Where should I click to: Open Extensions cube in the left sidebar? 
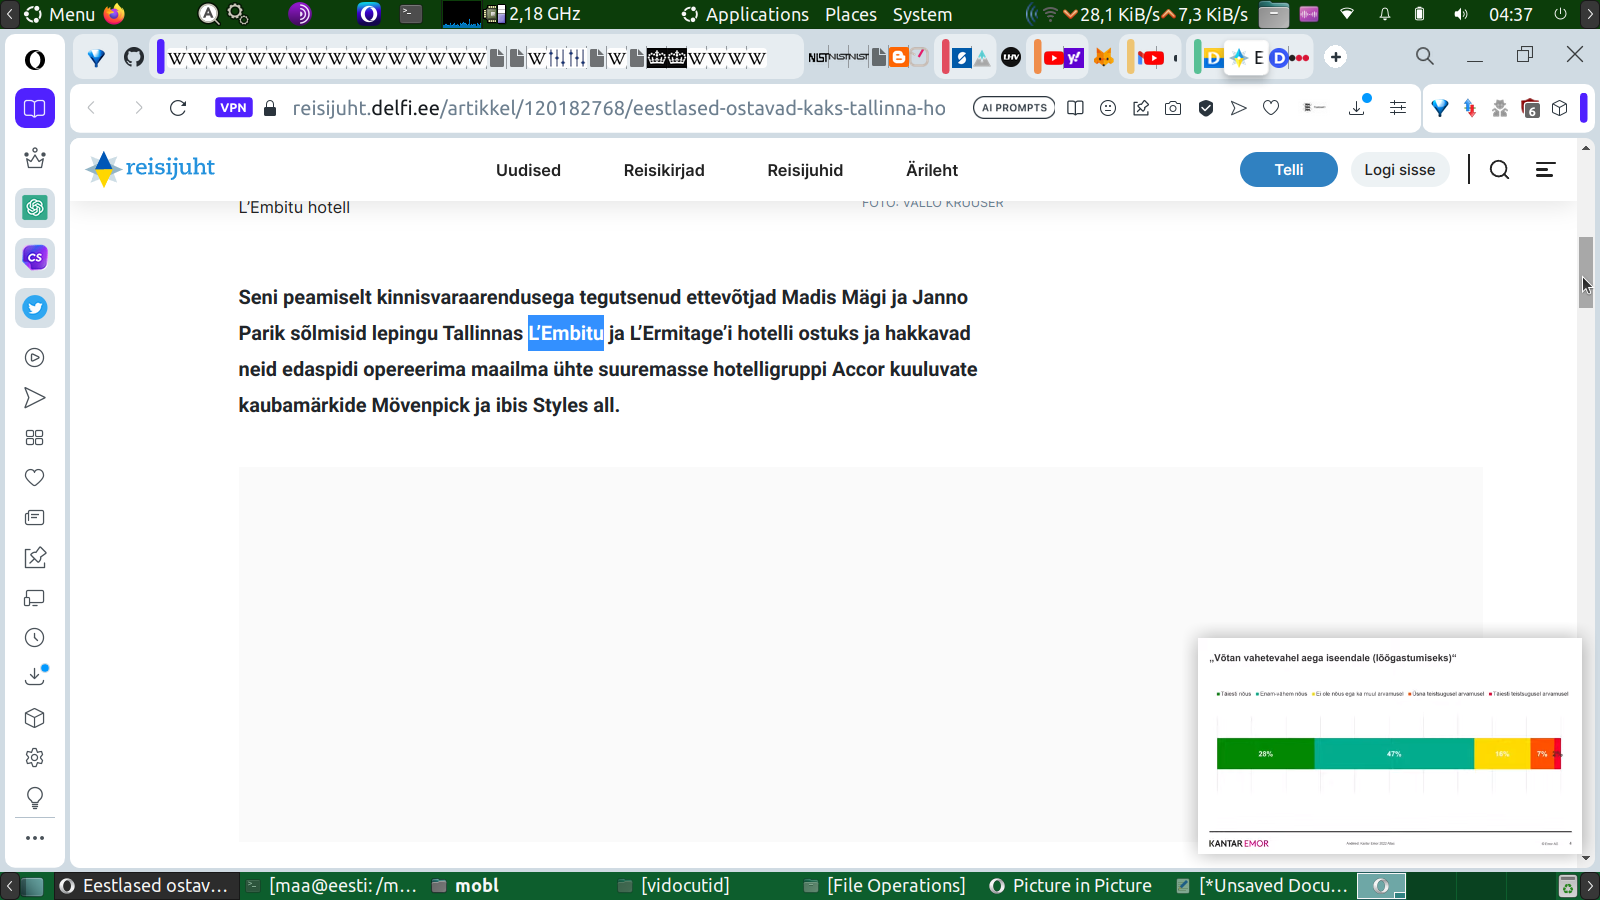35,718
